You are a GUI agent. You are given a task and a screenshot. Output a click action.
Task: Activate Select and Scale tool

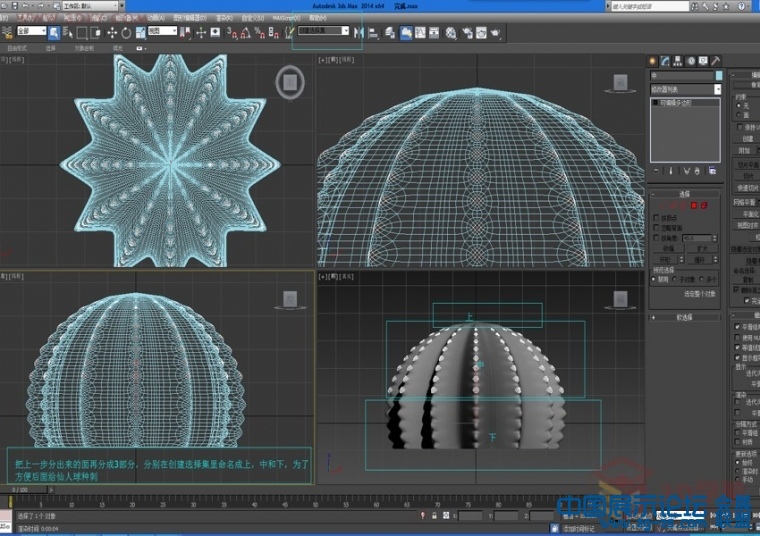coord(141,33)
